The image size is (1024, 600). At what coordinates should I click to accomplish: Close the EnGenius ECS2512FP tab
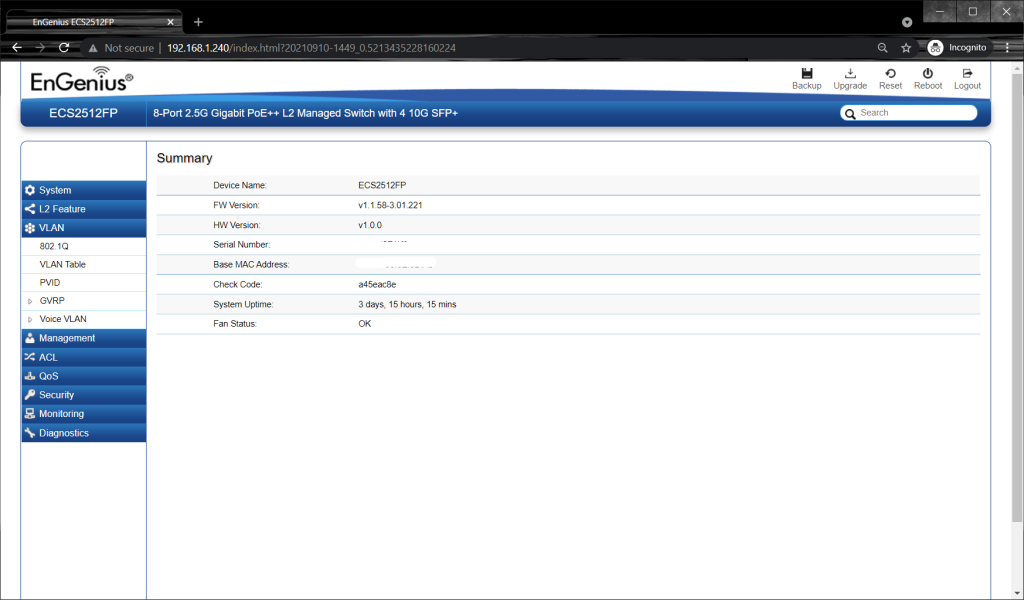coord(170,22)
